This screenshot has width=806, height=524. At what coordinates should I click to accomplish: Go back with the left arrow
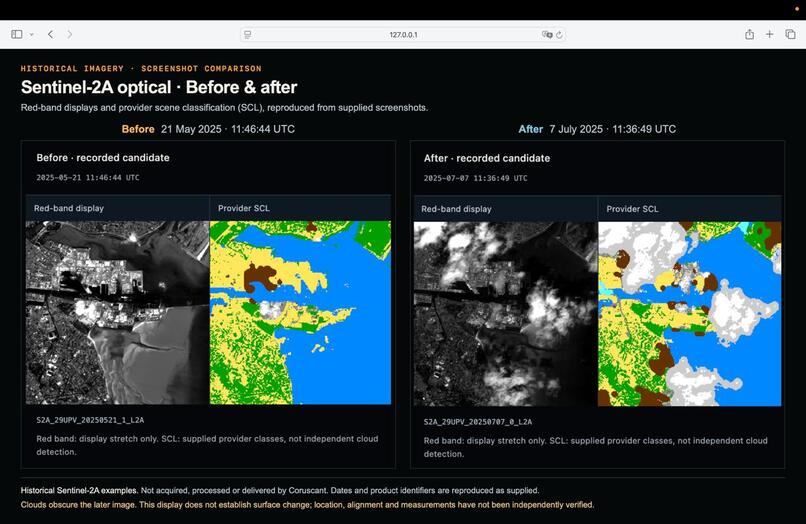[50, 34]
